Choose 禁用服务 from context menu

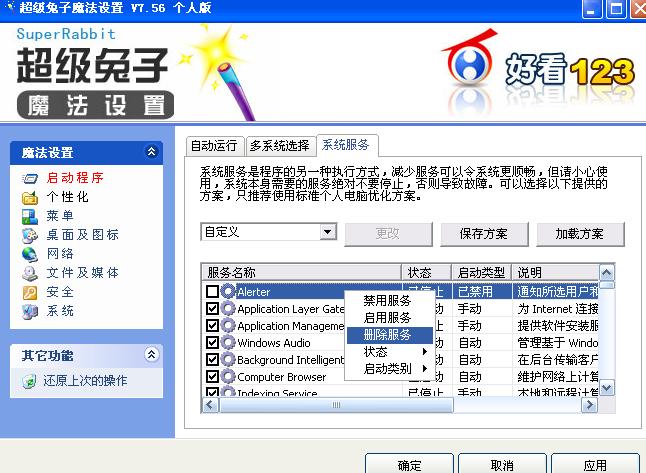(390, 301)
